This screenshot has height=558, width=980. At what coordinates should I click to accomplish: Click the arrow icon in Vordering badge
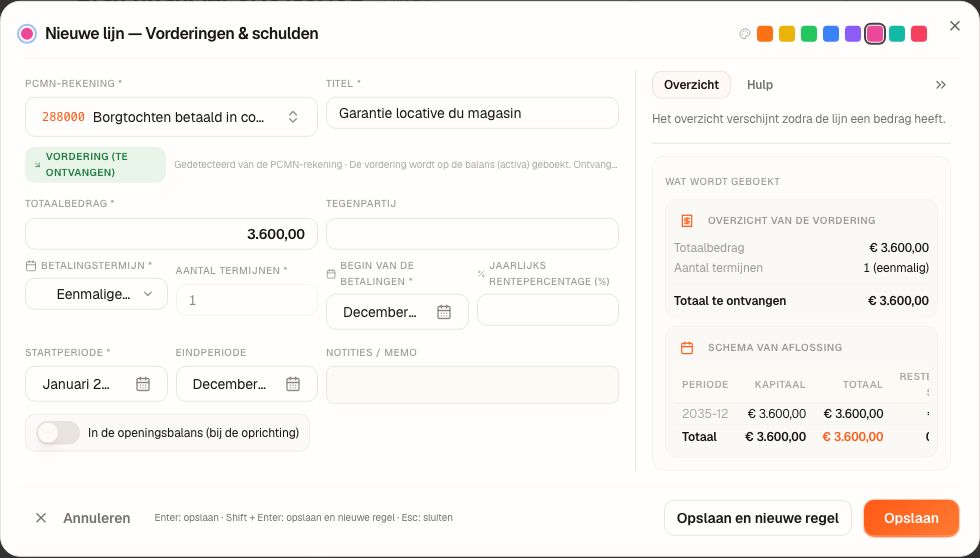[38, 165]
